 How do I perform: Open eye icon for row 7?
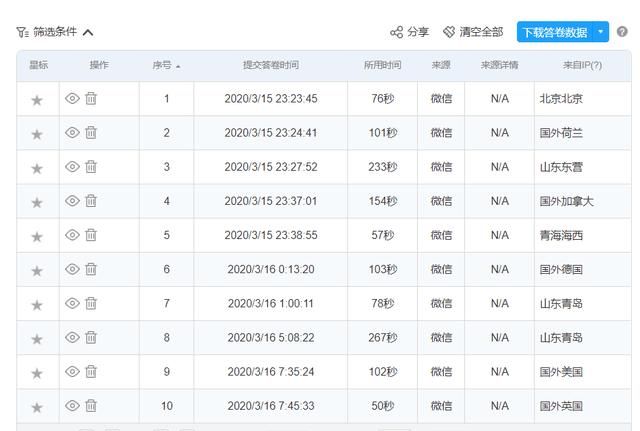click(x=72, y=303)
